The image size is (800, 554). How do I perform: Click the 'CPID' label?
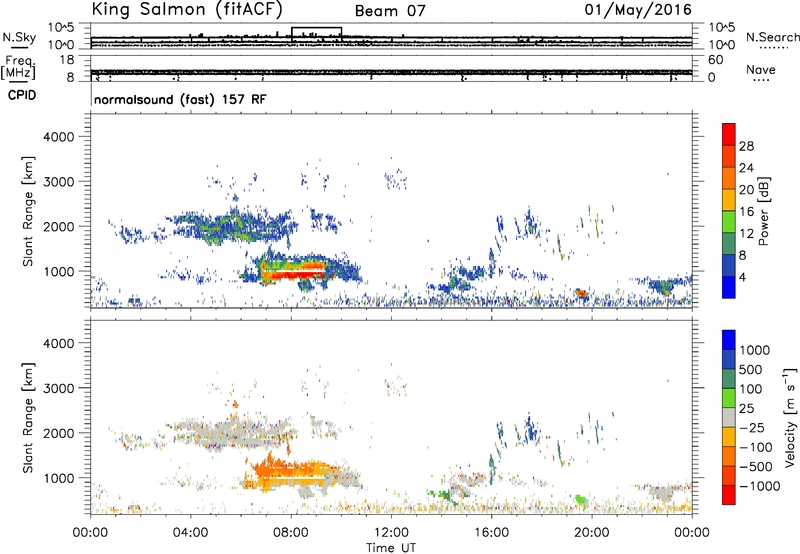pos(21,95)
